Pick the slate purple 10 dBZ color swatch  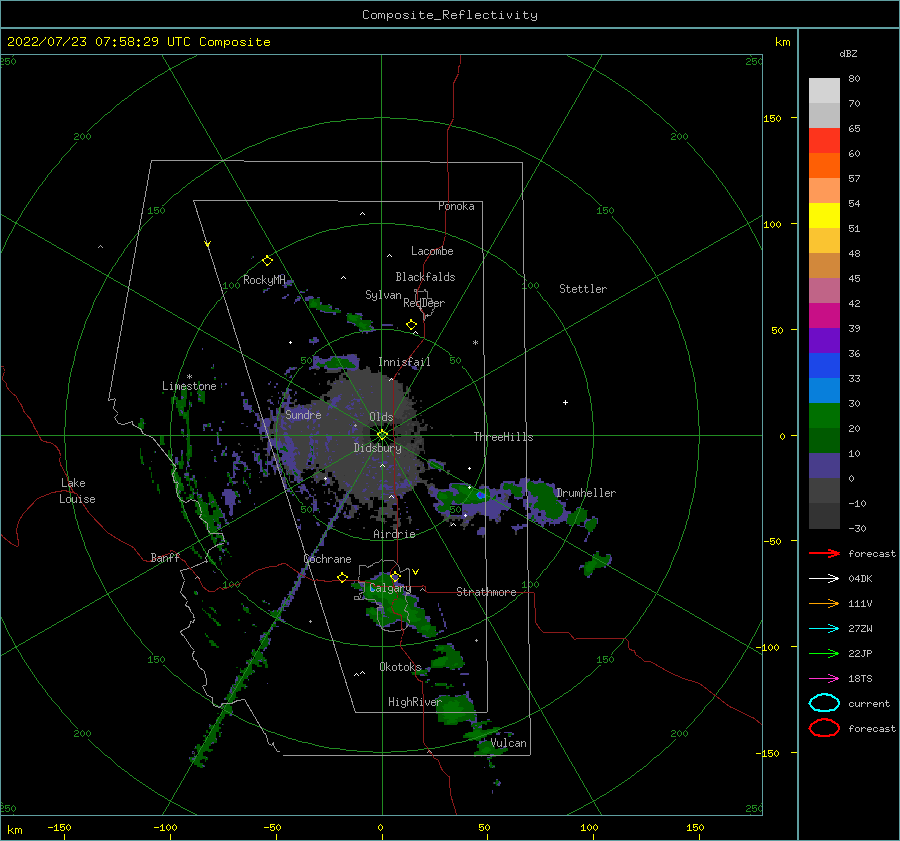point(824,465)
